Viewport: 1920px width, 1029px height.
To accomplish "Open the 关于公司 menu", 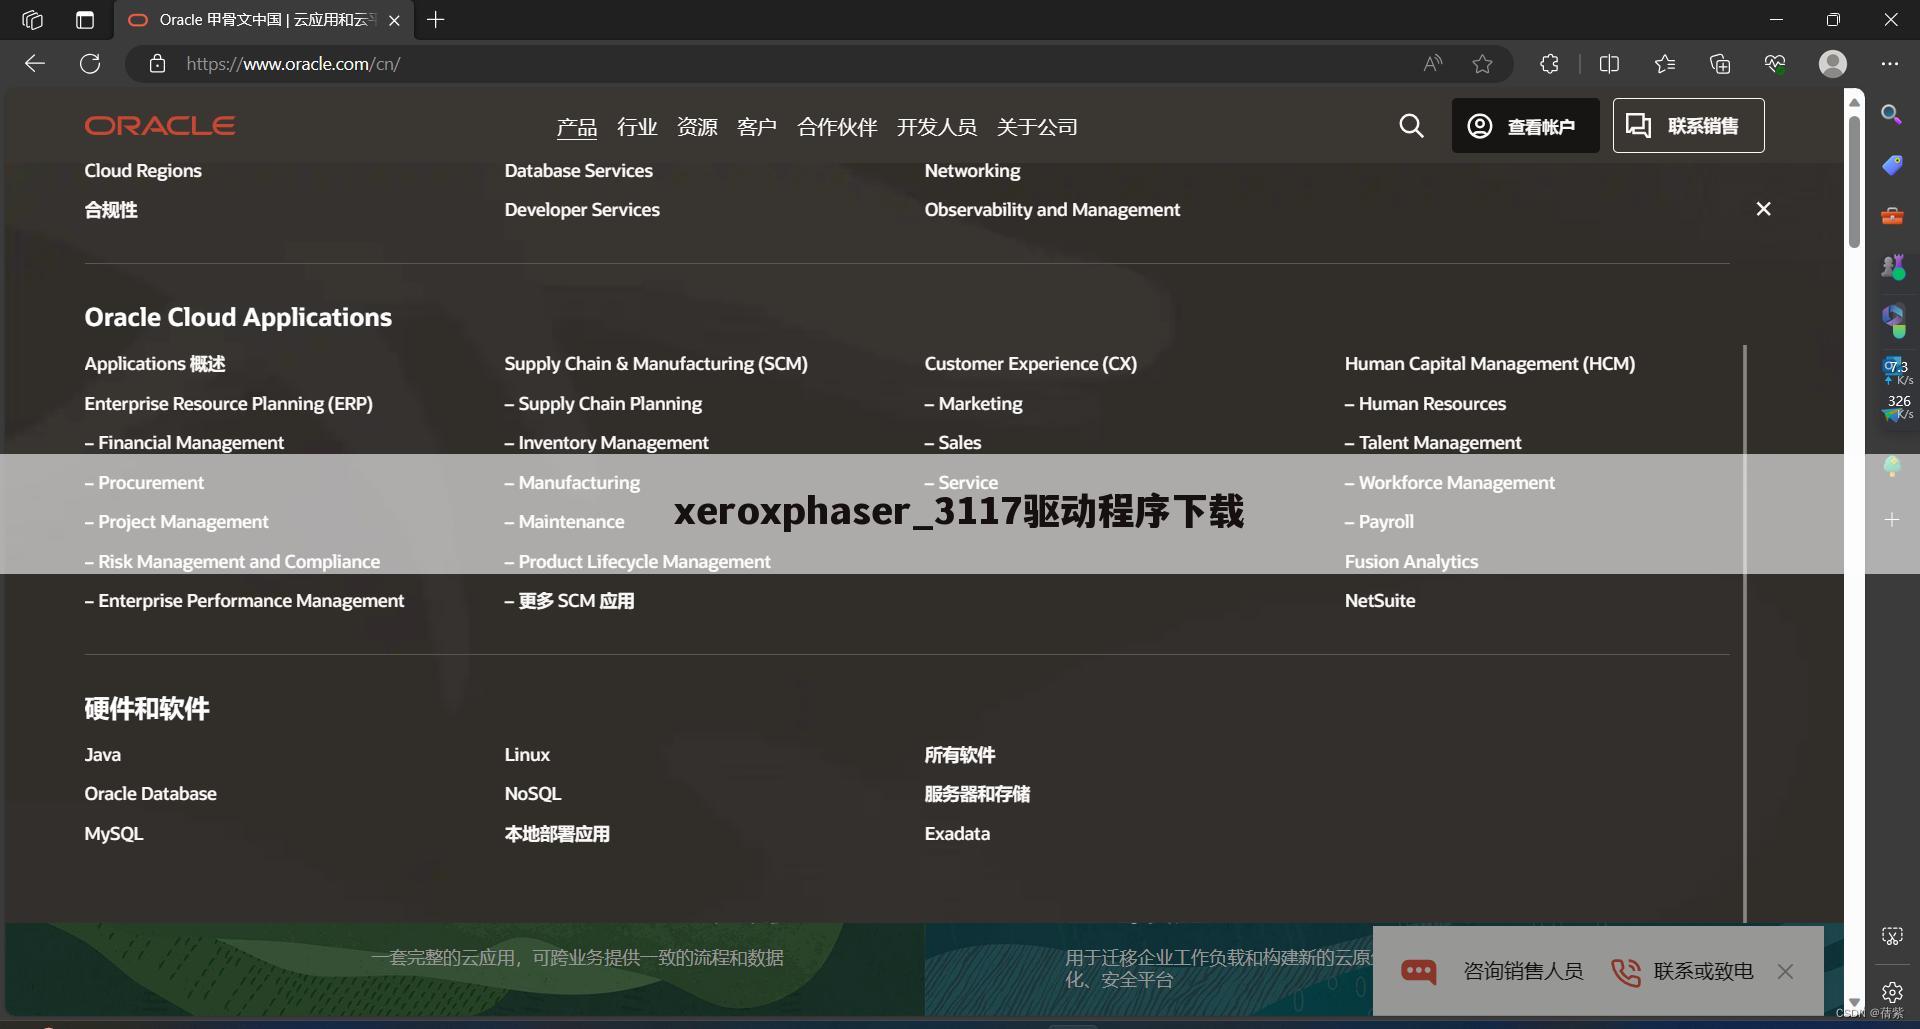I will click(1037, 127).
